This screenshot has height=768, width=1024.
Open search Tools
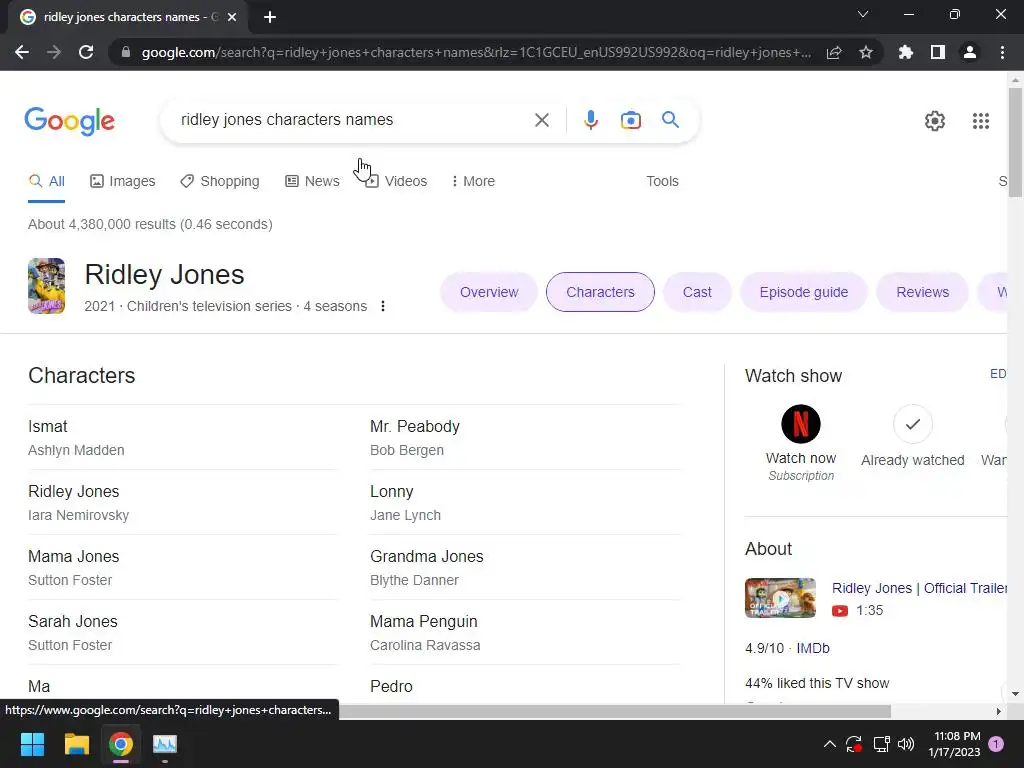coord(662,181)
